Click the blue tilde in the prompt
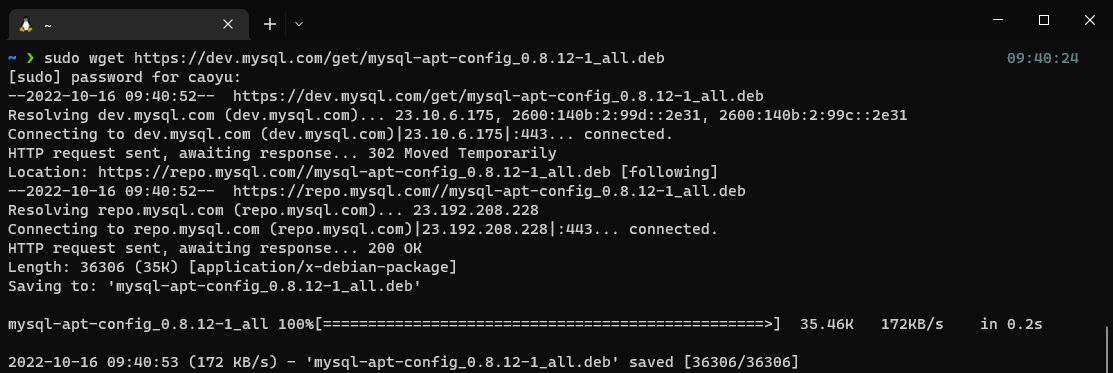 tap(12, 58)
